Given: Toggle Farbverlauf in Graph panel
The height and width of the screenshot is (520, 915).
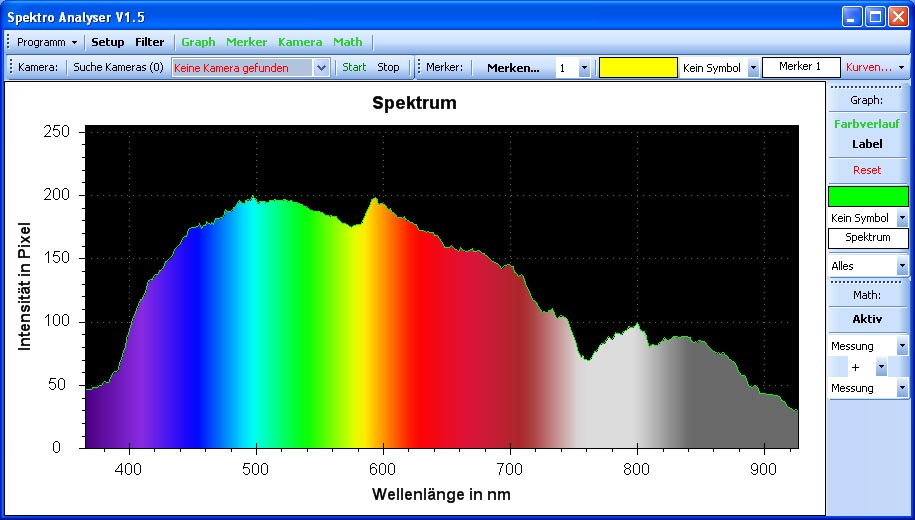Looking at the screenshot, I should tap(866, 124).
